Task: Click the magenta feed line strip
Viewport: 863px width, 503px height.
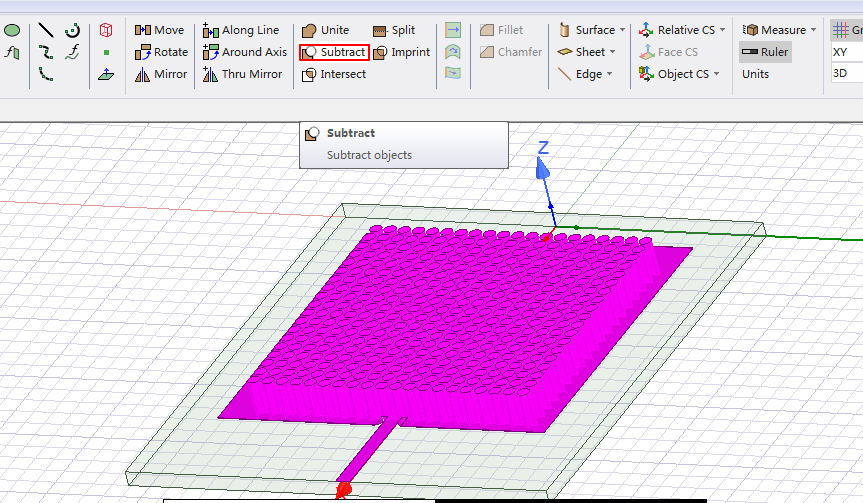Action: 370,449
